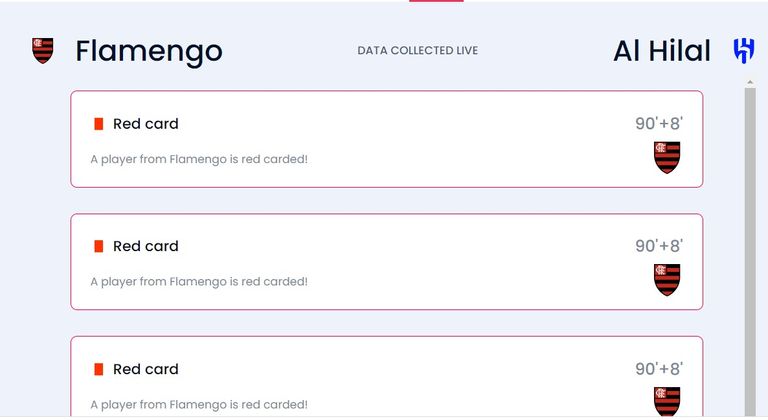The width and height of the screenshot is (768, 420).
Task: Select the middle event card's Red card title
Action: click(146, 246)
